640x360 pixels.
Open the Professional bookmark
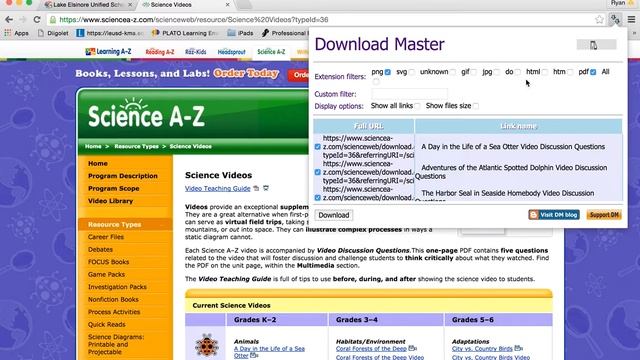coord(285,33)
